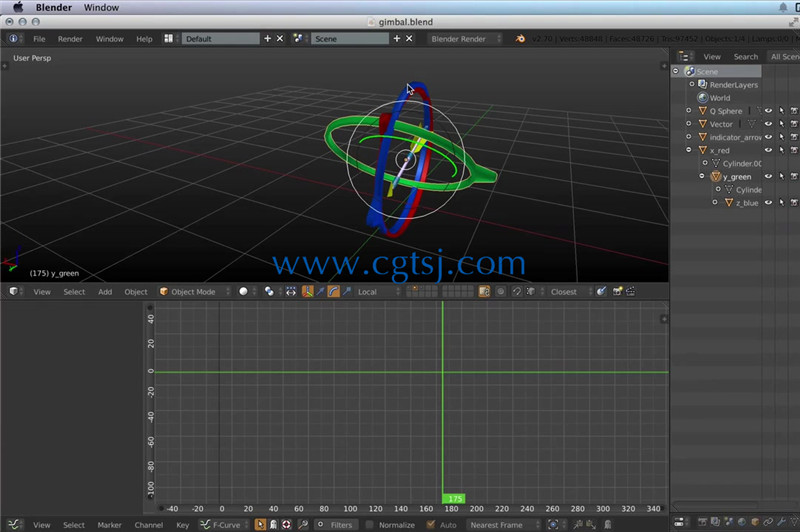800x532 pixels.
Task: Toggle visibility eye for Q Sphere
Action: point(768,111)
